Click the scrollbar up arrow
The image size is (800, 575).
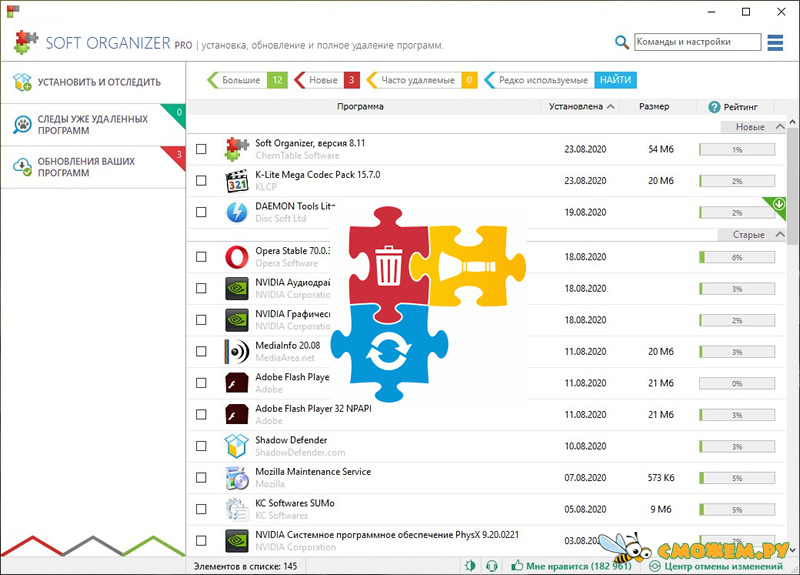[x=792, y=122]
